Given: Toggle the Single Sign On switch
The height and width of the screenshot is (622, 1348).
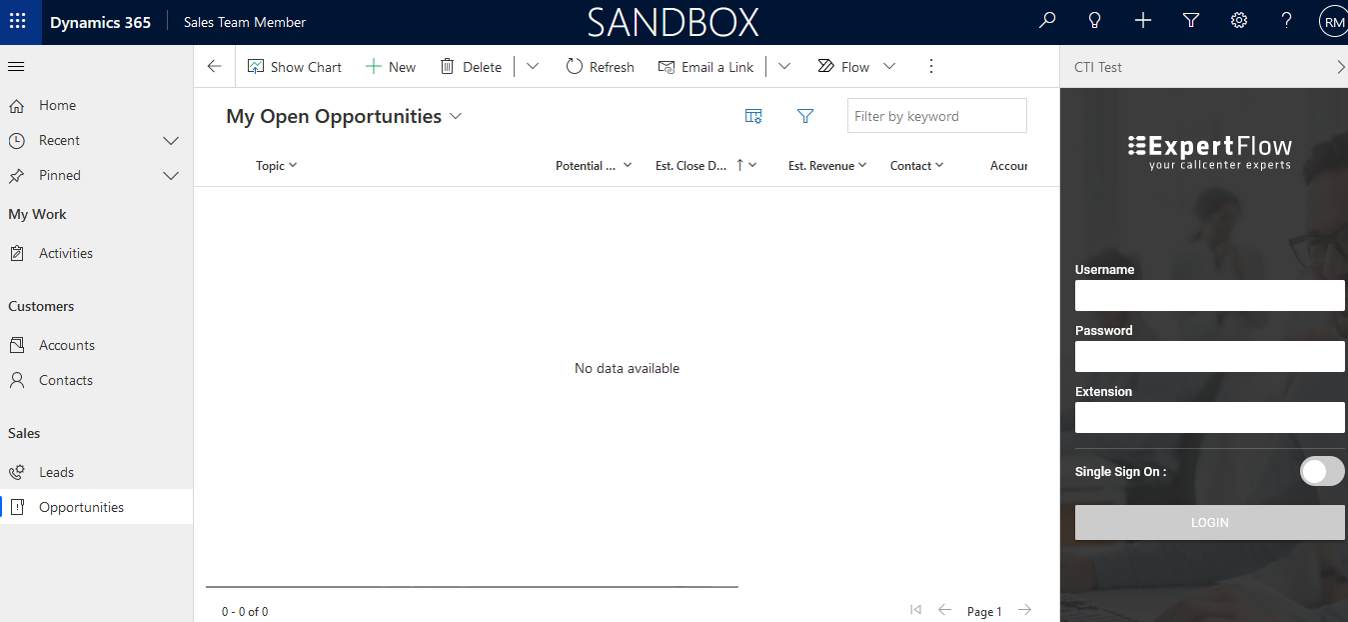Looking at the screenshot, I should click(1321, 471).
